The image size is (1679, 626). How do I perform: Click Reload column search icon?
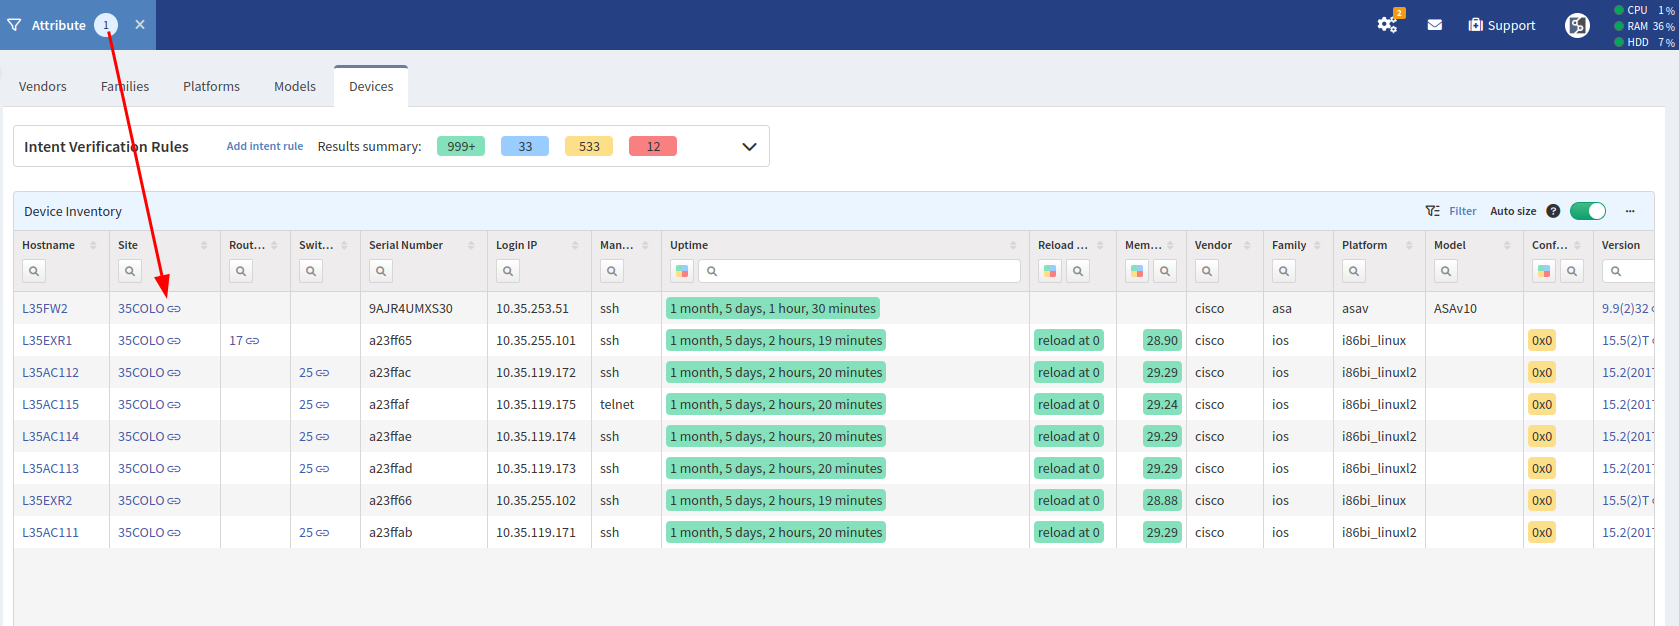1078,271
